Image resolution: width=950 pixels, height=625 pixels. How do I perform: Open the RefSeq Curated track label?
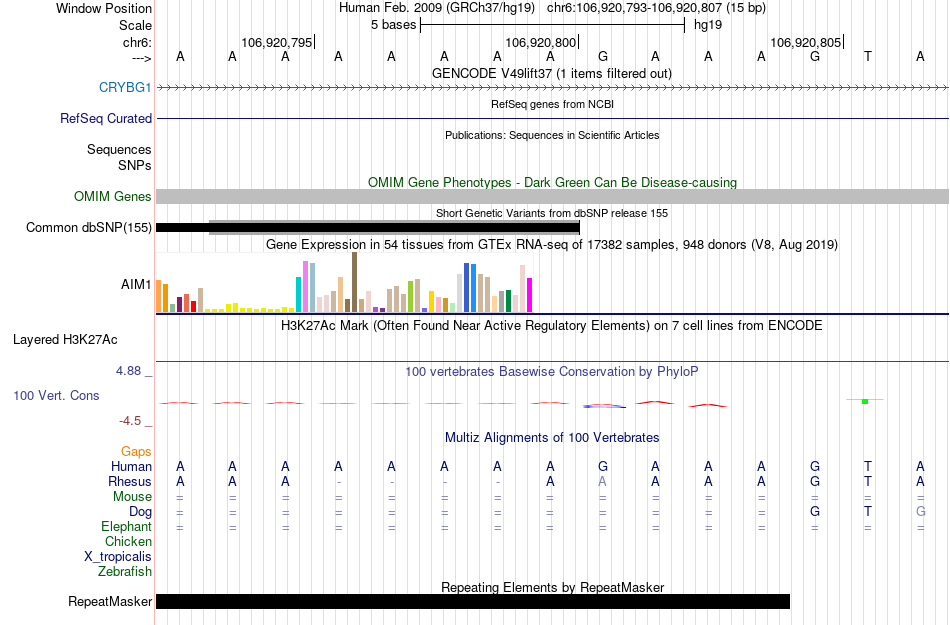pyautogui.click(x=106, y=119)
